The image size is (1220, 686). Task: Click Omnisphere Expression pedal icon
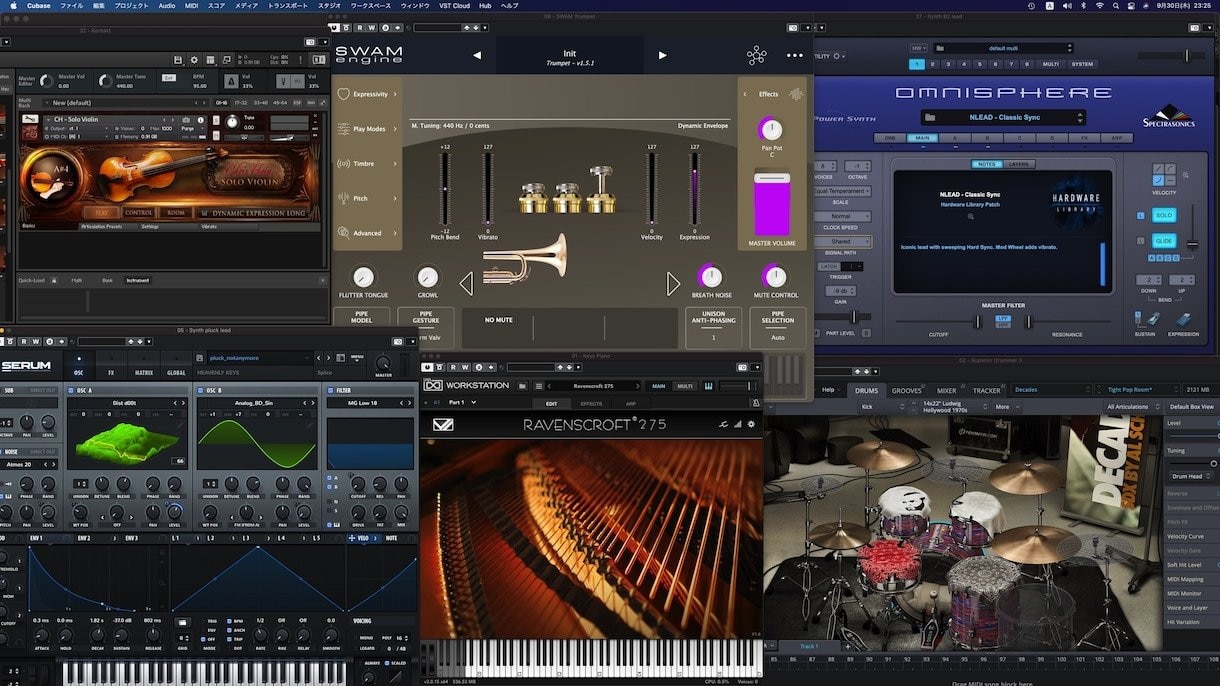pos(1182,319)
